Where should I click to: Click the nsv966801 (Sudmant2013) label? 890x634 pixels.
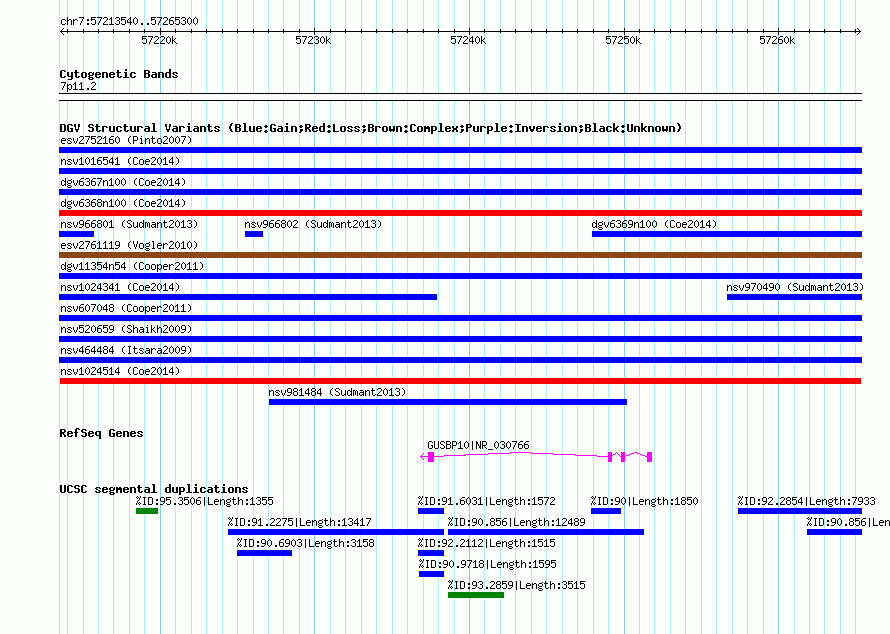(129, 224)
